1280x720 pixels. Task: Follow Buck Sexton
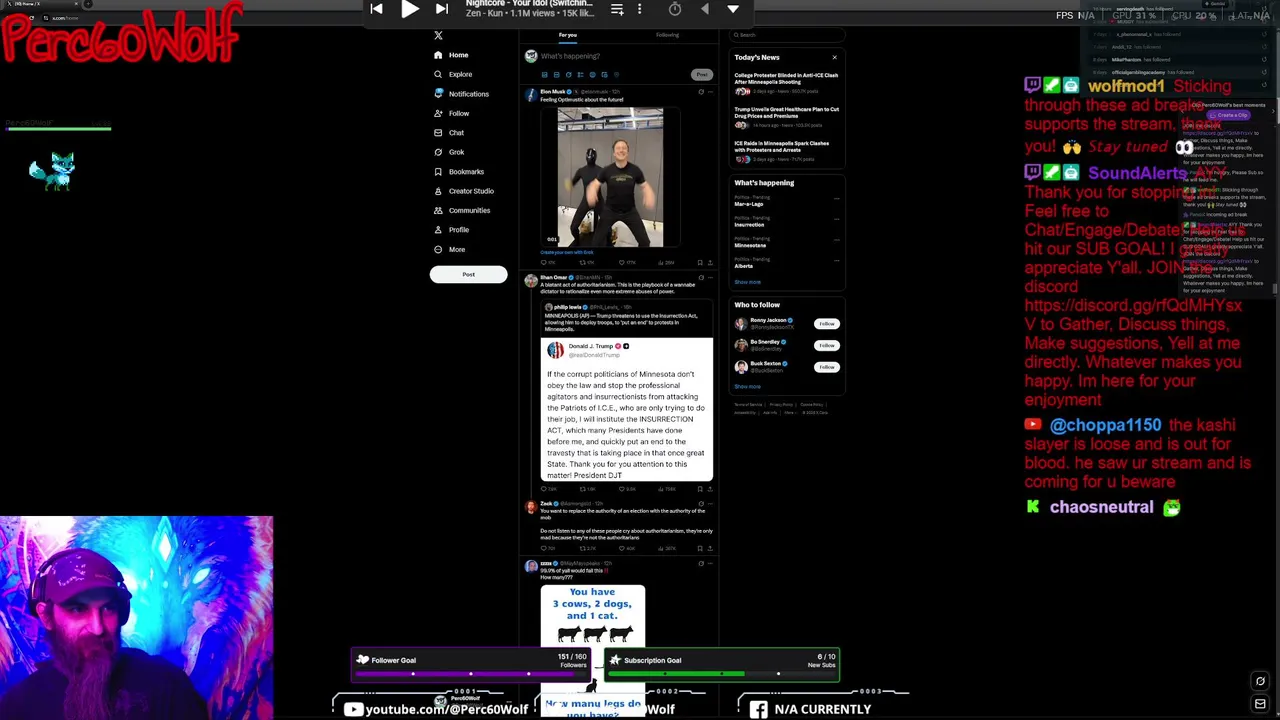tap(826, 367)
